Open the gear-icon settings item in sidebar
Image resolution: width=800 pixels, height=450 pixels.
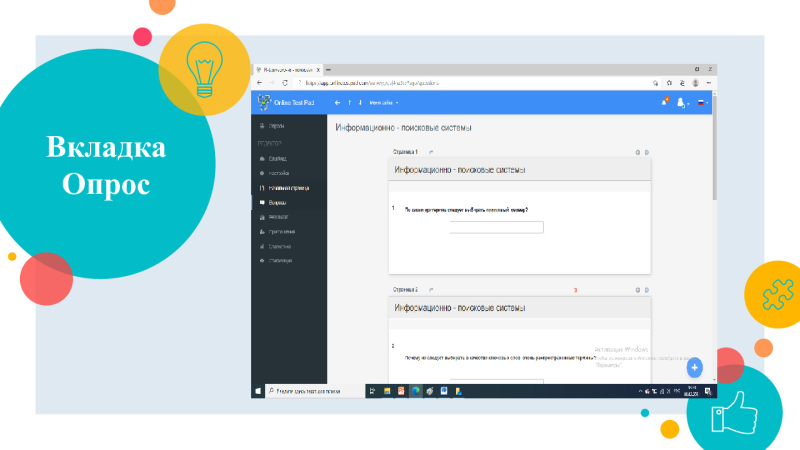coord(289,173)
